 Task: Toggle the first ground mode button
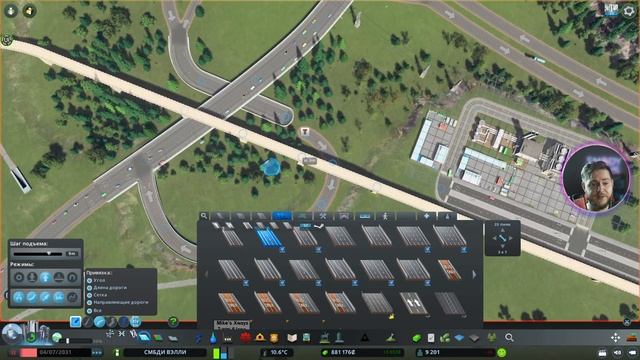19,278
